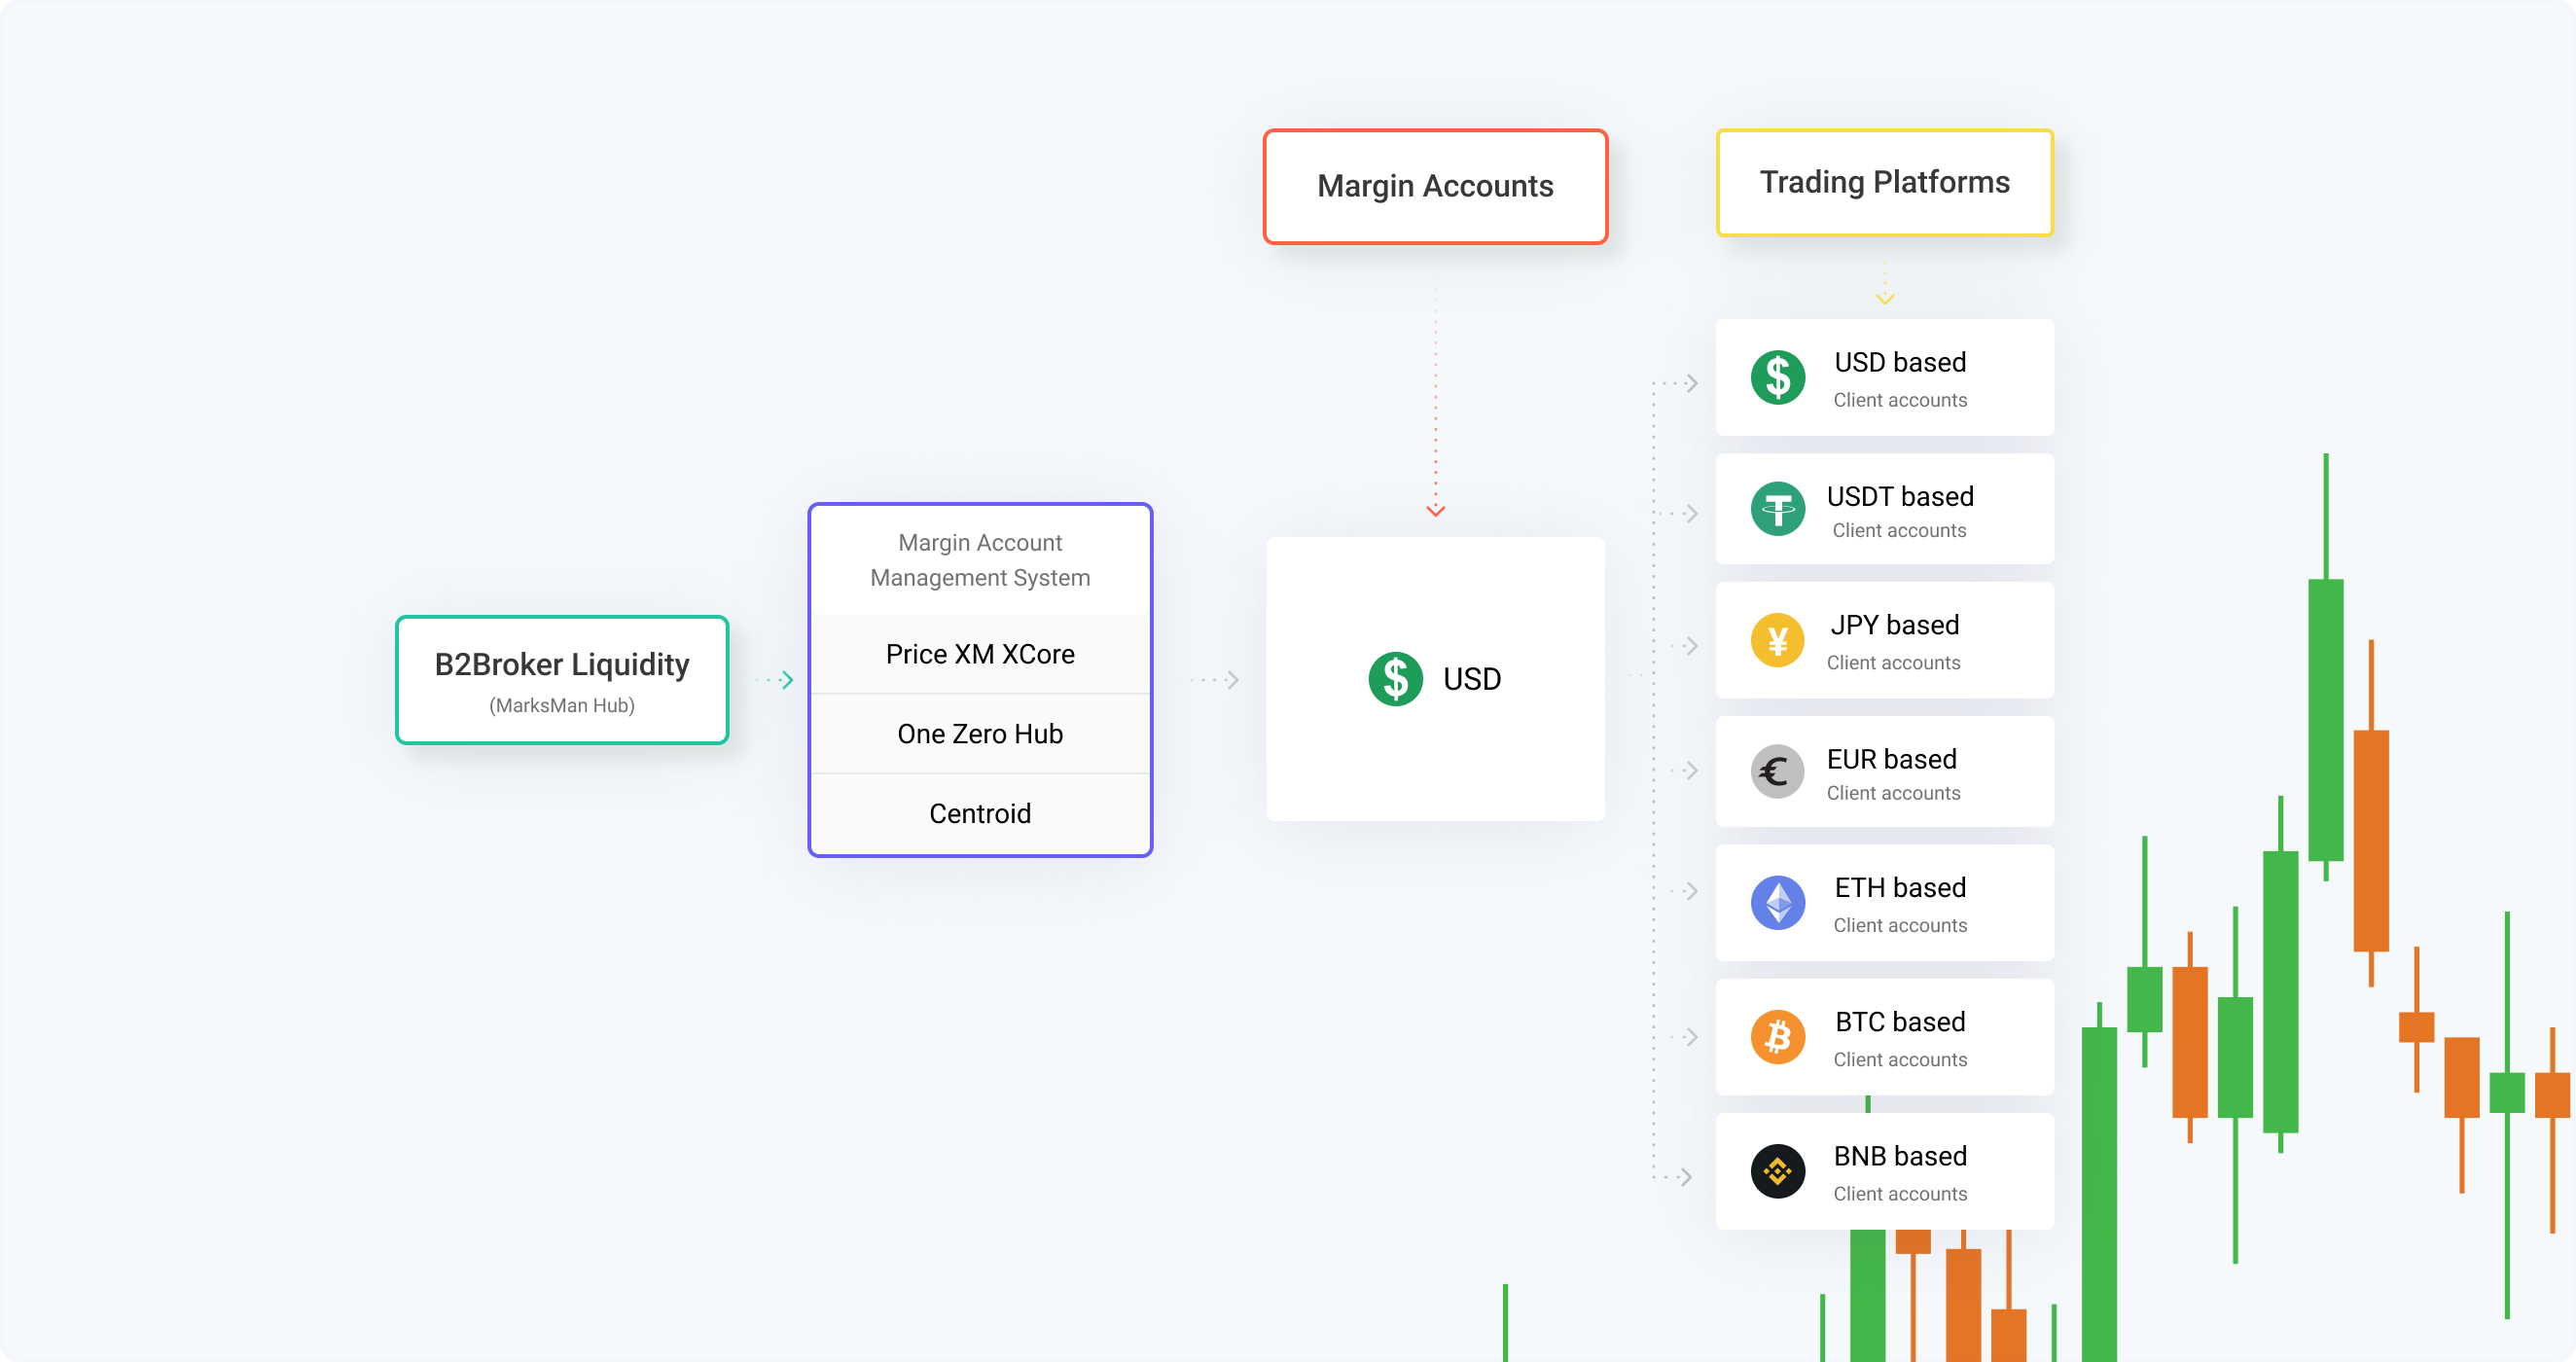The image size is (2576, 1362).
Task: Click Client accounts under EUR based
Action: coord(1893,793)
